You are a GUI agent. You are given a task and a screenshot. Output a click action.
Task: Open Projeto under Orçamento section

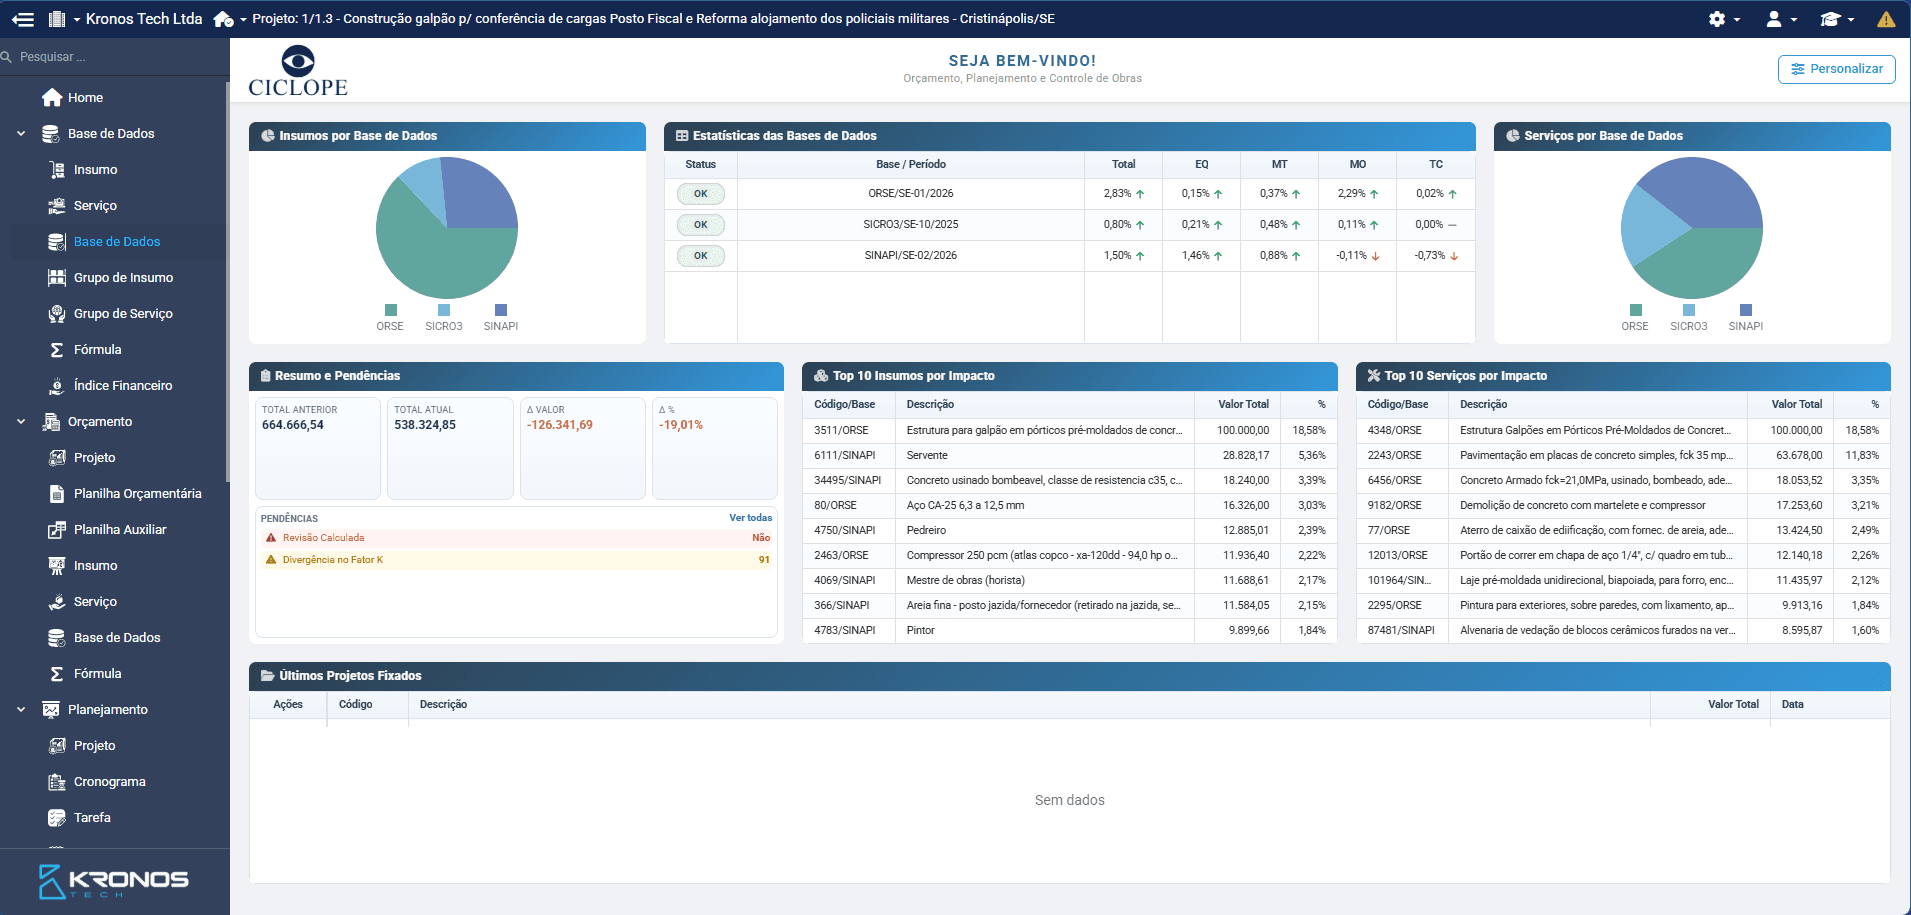click(94, 457)
